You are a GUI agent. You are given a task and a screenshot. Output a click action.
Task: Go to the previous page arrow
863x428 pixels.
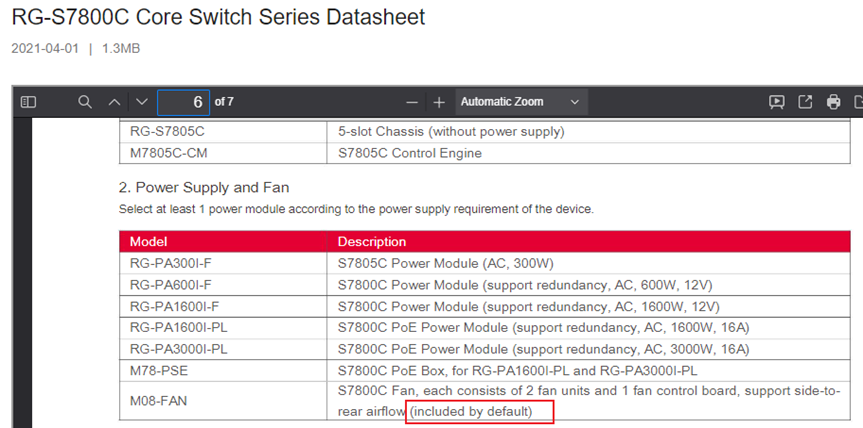tap(114, 102)
